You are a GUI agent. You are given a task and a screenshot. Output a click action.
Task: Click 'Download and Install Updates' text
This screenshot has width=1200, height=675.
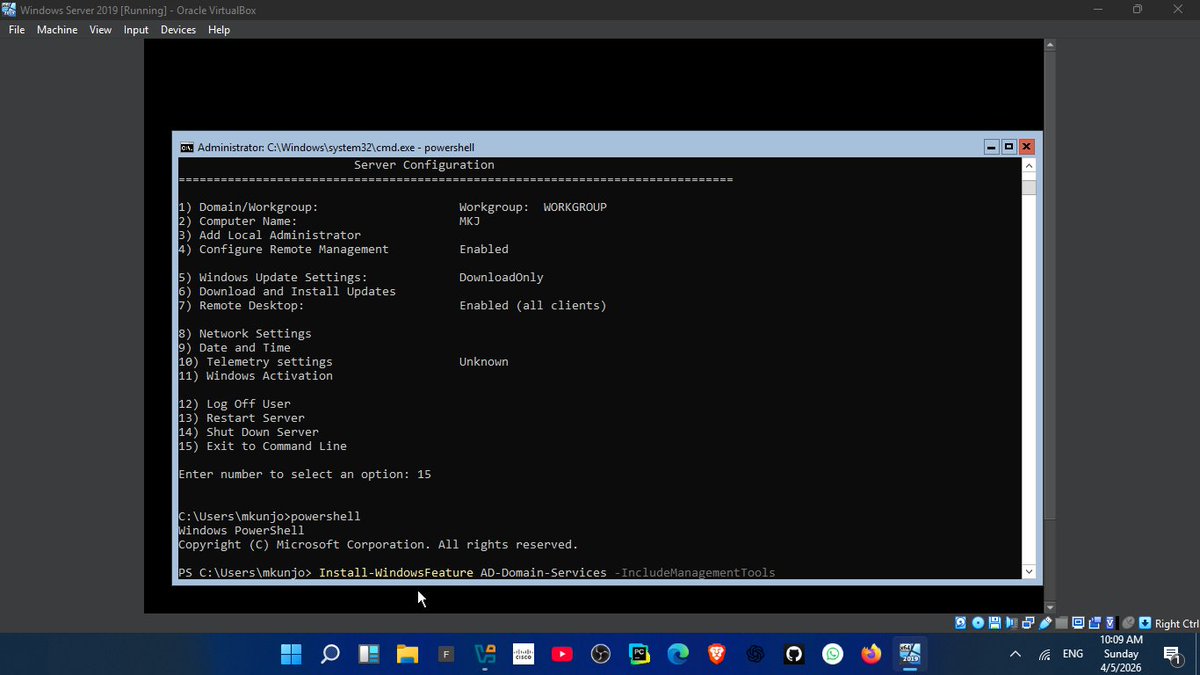coord(297,291)
